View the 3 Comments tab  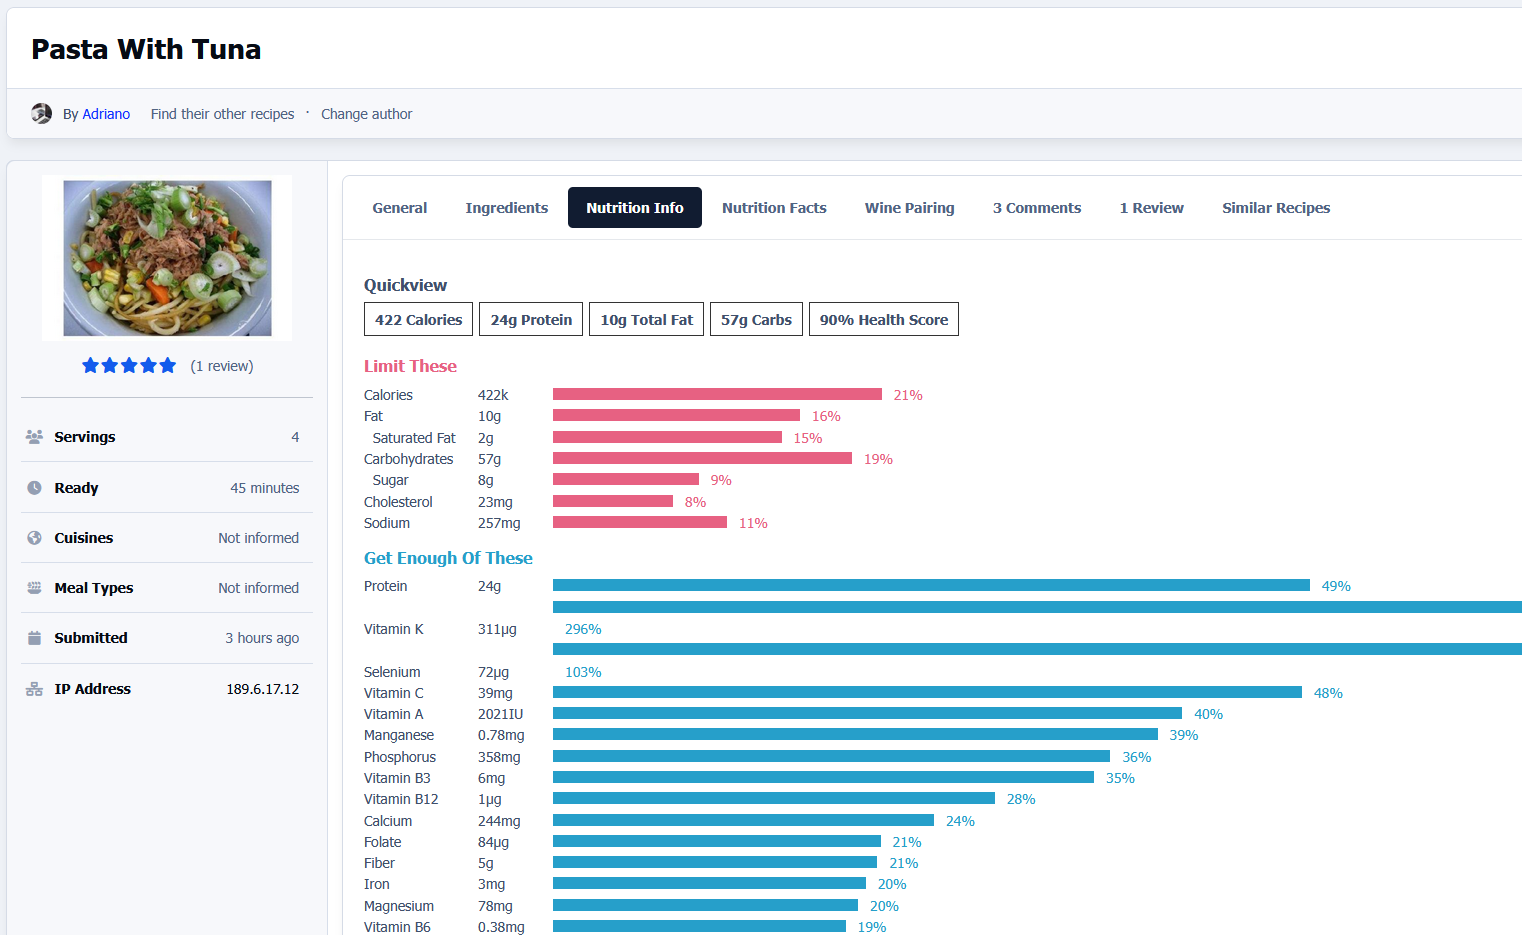(x=1036, y=208)
